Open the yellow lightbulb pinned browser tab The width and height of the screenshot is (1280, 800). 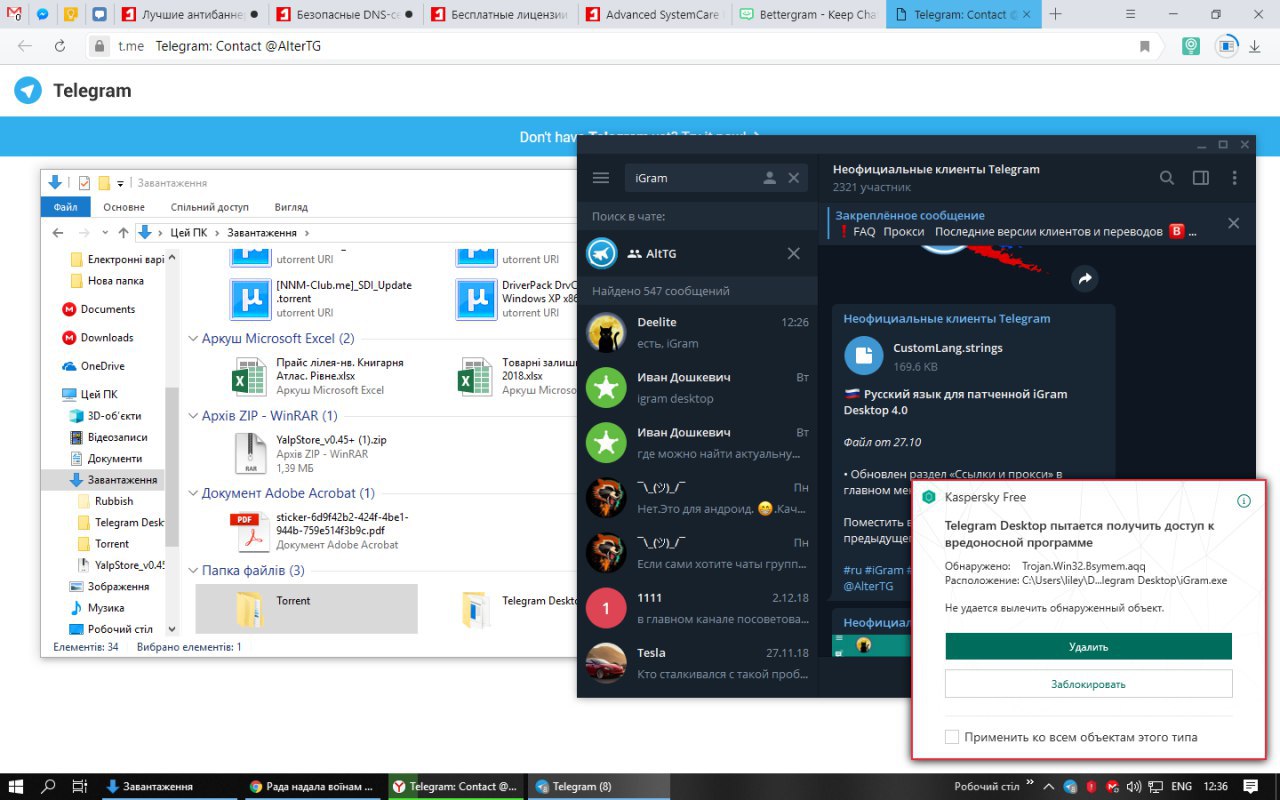pos(71,15)
